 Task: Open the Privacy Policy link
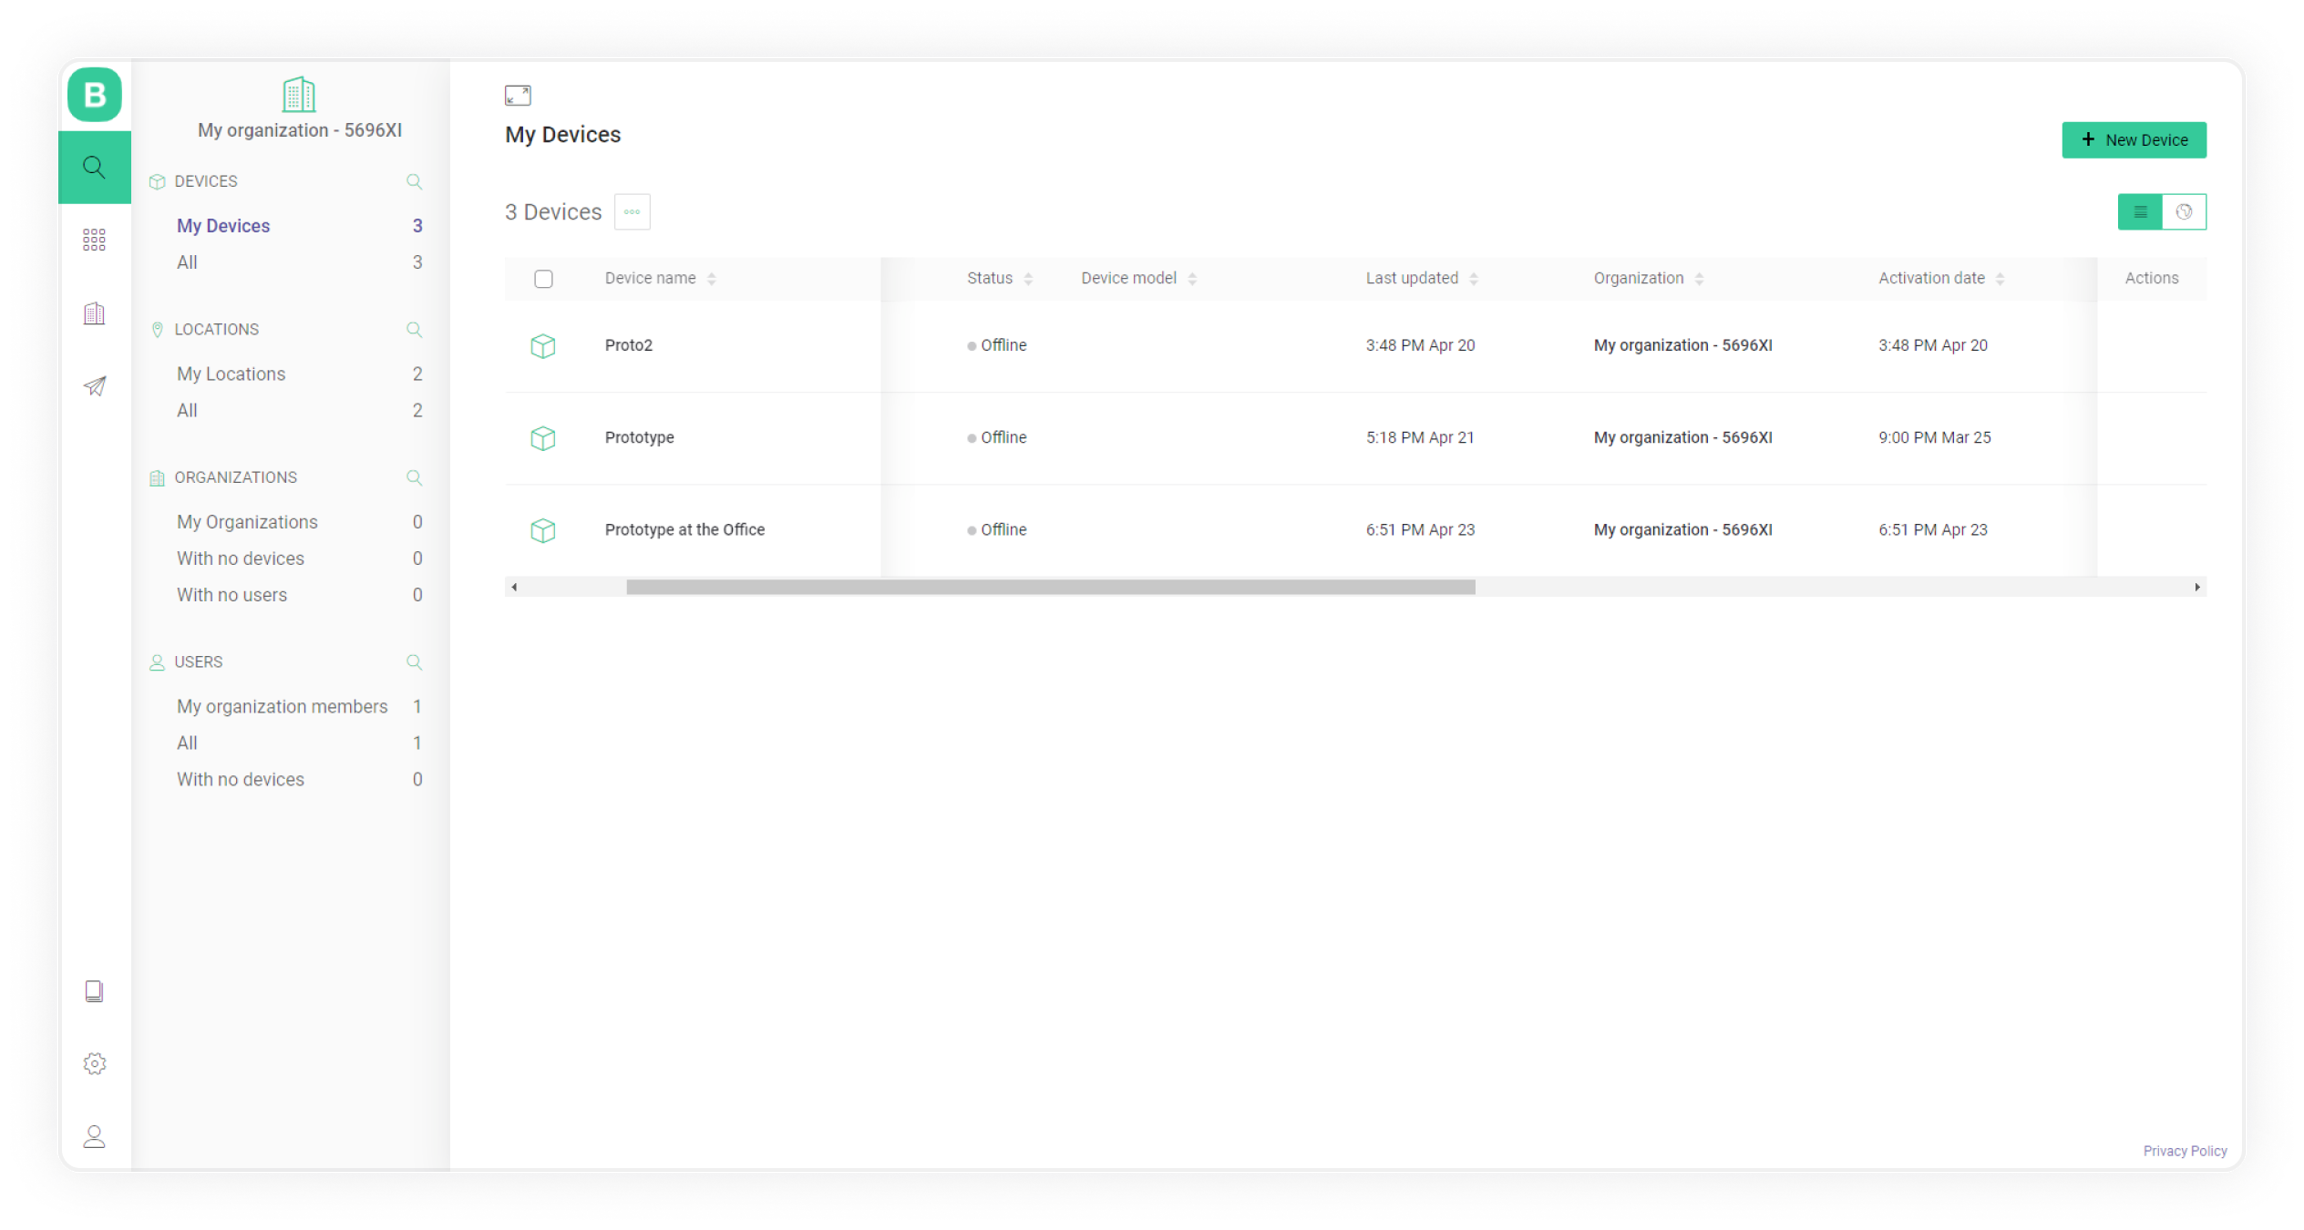[x=2184, y=1151]
